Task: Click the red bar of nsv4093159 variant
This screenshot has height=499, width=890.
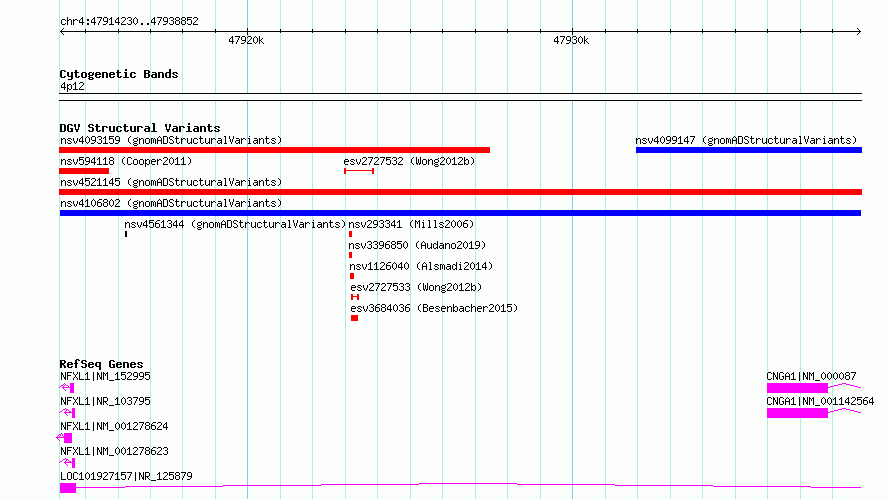Action: click(274, 150)
